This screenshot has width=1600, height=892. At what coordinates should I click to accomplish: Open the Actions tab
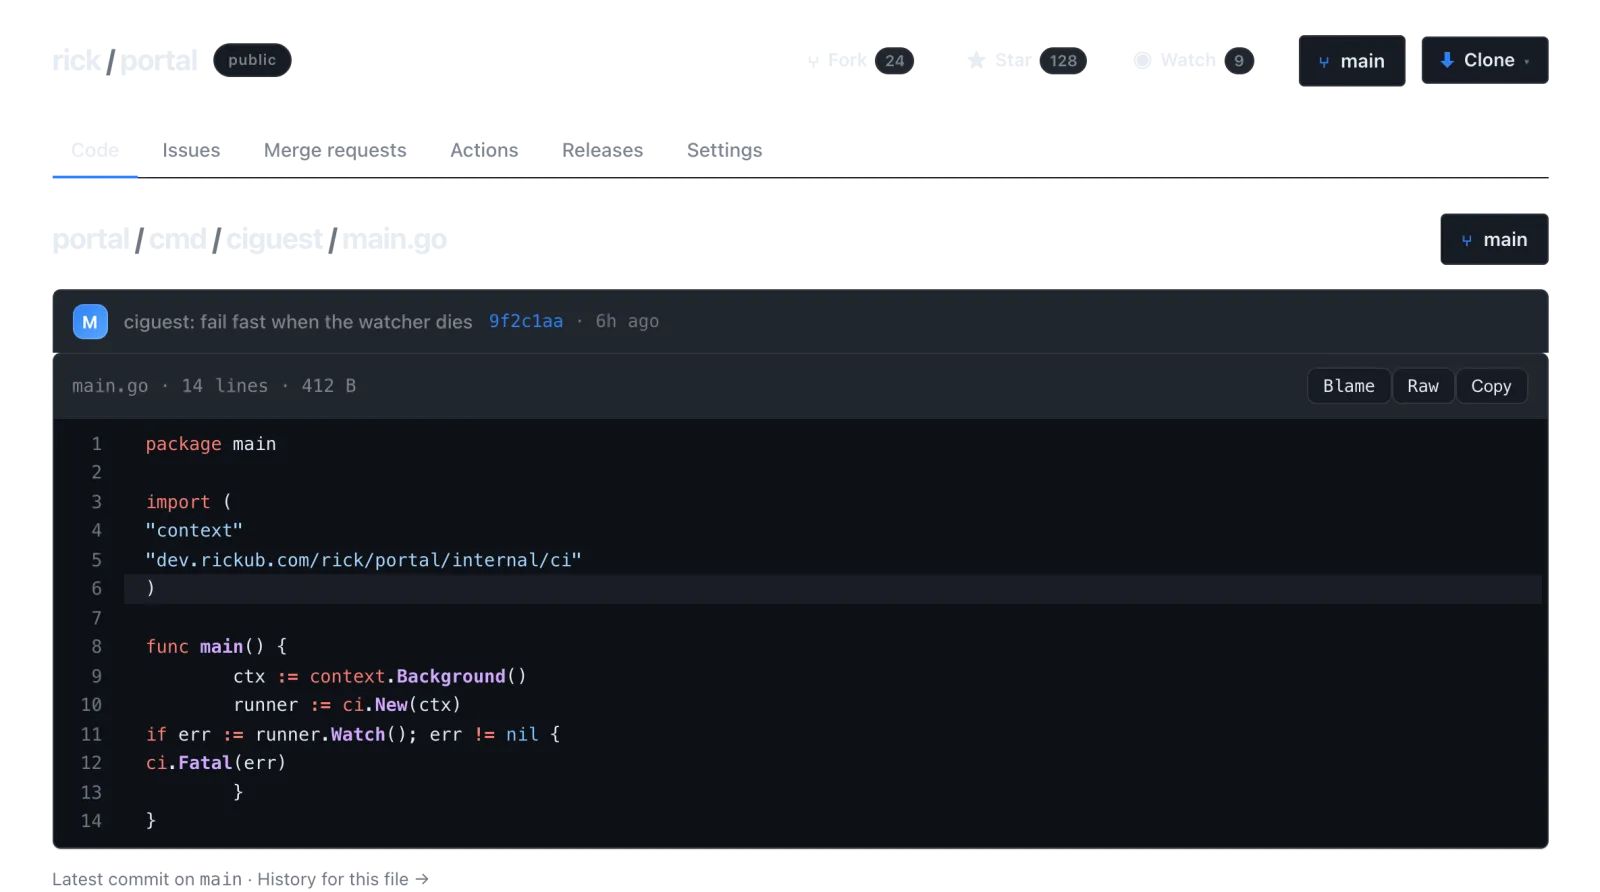(x=484, y=150)
